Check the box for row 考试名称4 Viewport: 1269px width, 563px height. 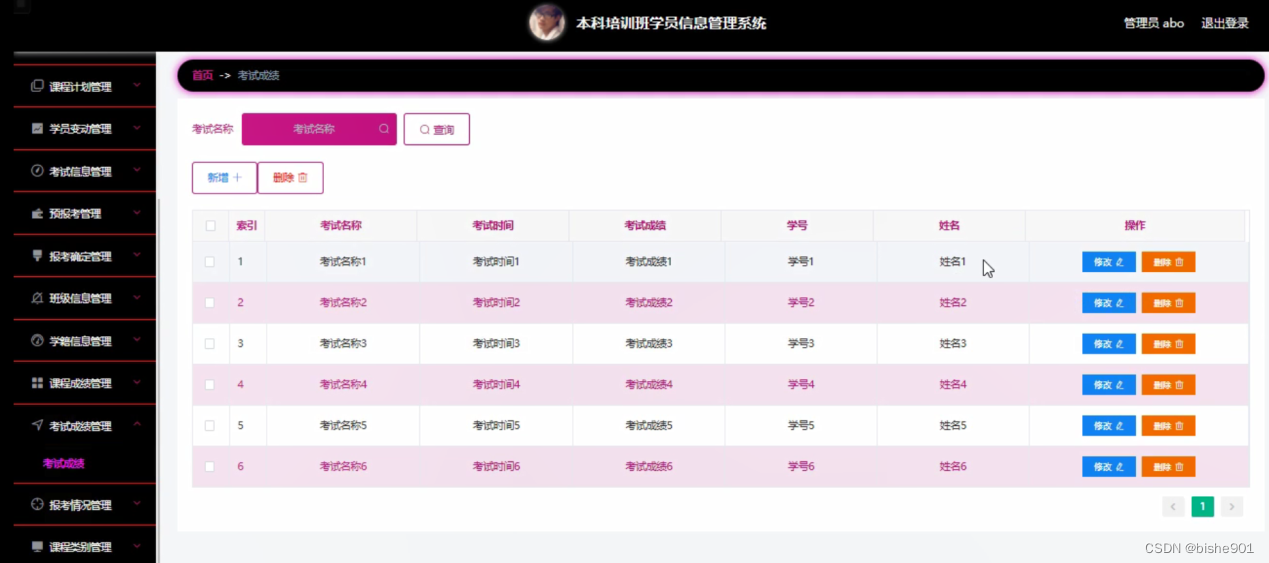pyautogui.click(x=210, y=384)
